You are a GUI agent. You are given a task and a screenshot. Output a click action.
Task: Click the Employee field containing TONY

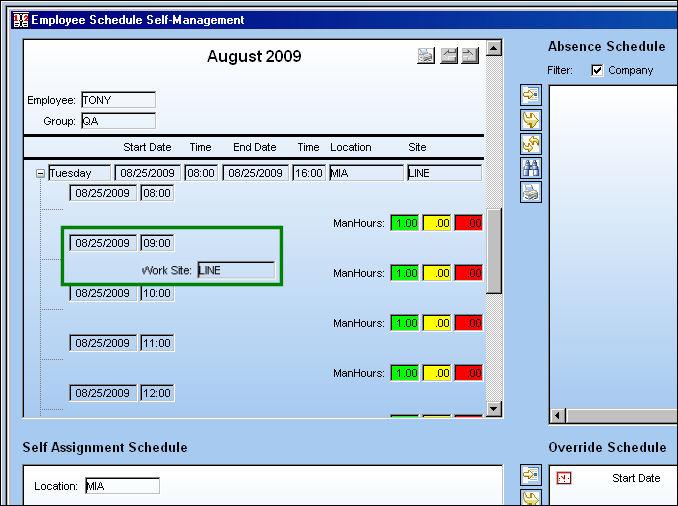(118, 100)
